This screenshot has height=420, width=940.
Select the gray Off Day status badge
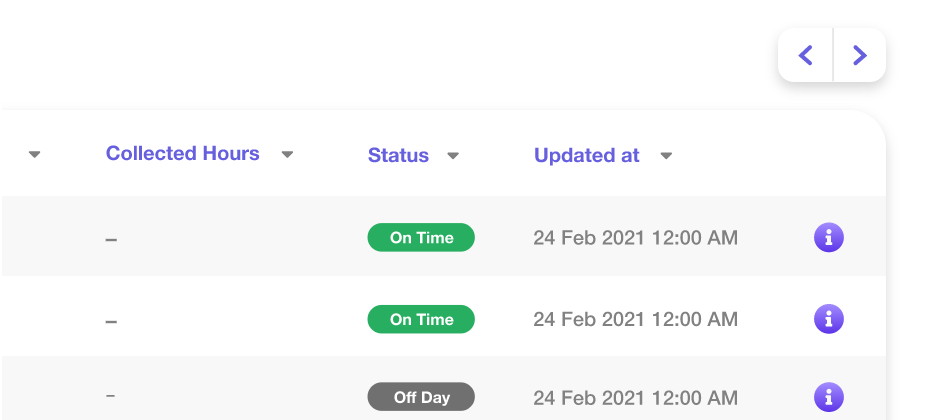coord(421,397)
